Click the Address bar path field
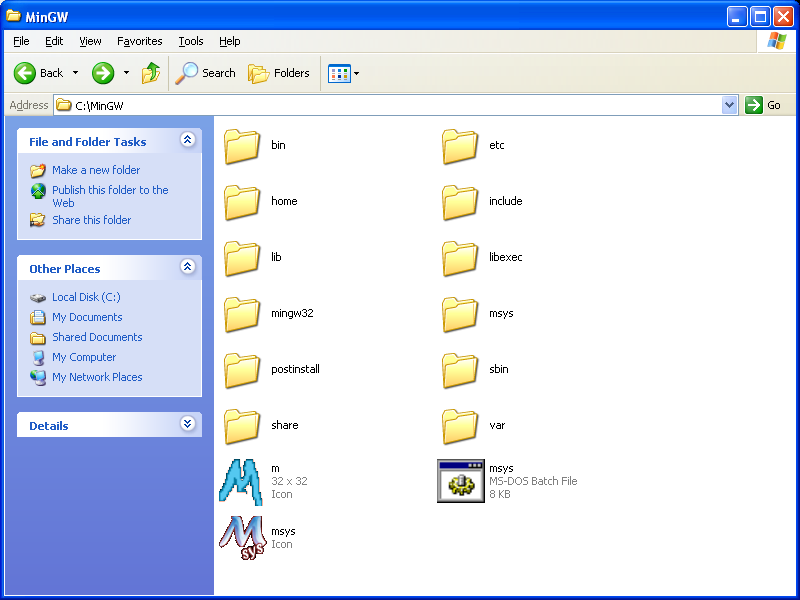800x600 pixels. point(388,105)
